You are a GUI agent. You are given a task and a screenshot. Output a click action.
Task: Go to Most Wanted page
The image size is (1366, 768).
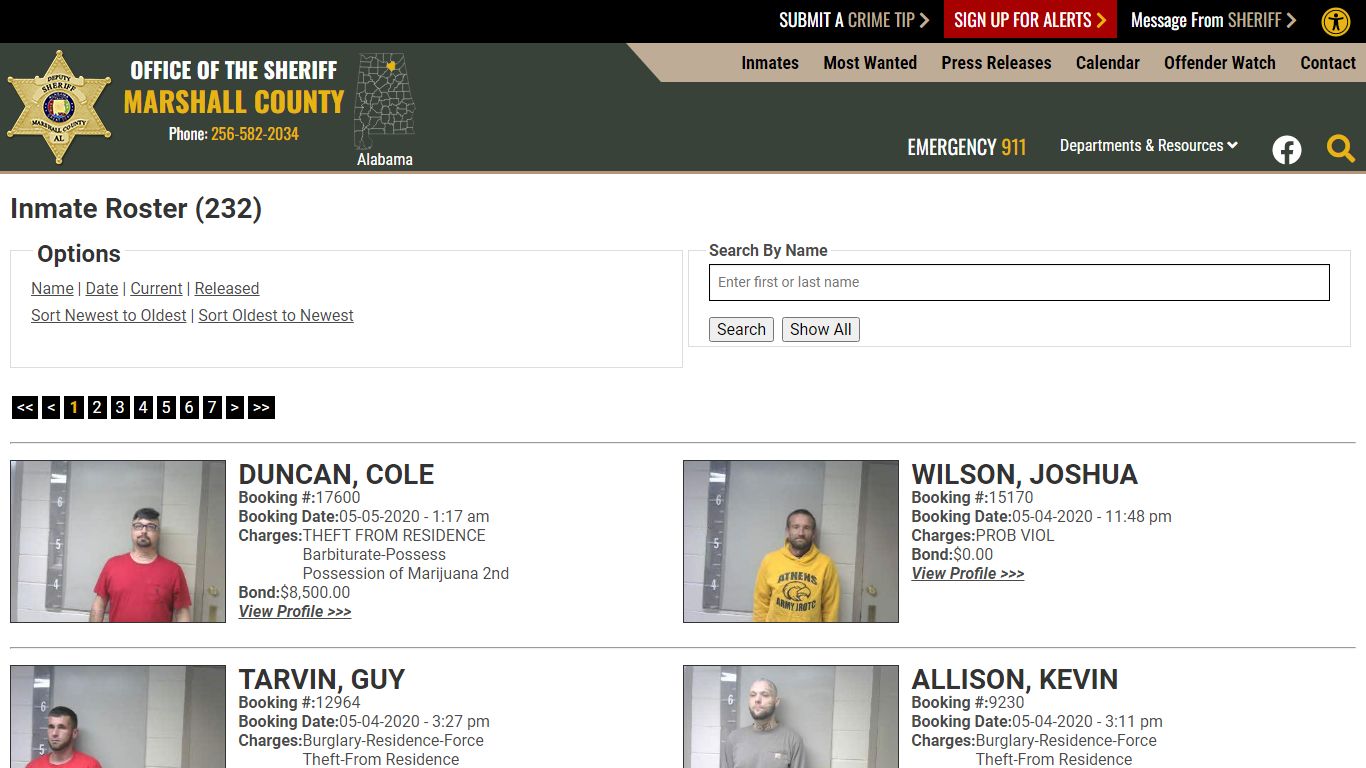click(x=870, y=62)
